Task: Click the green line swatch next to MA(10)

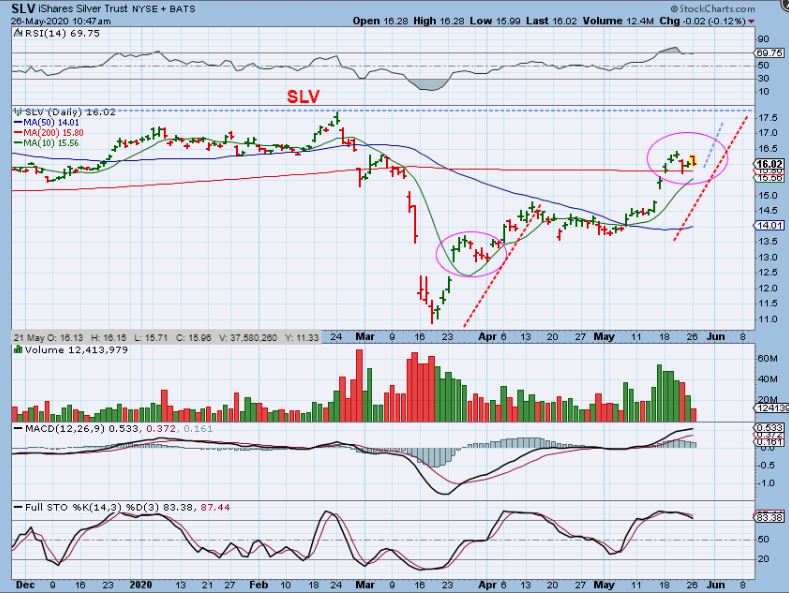Action: (x=18, y=143)
